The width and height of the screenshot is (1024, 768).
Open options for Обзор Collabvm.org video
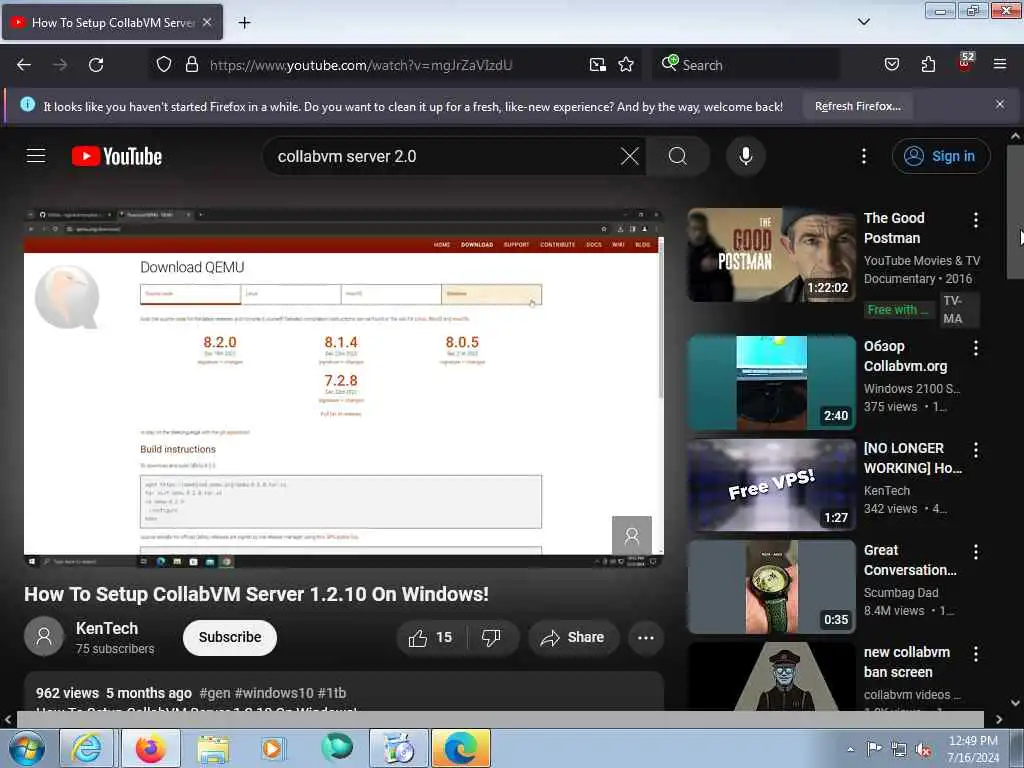pyautogui.click(x=976, y=347)
